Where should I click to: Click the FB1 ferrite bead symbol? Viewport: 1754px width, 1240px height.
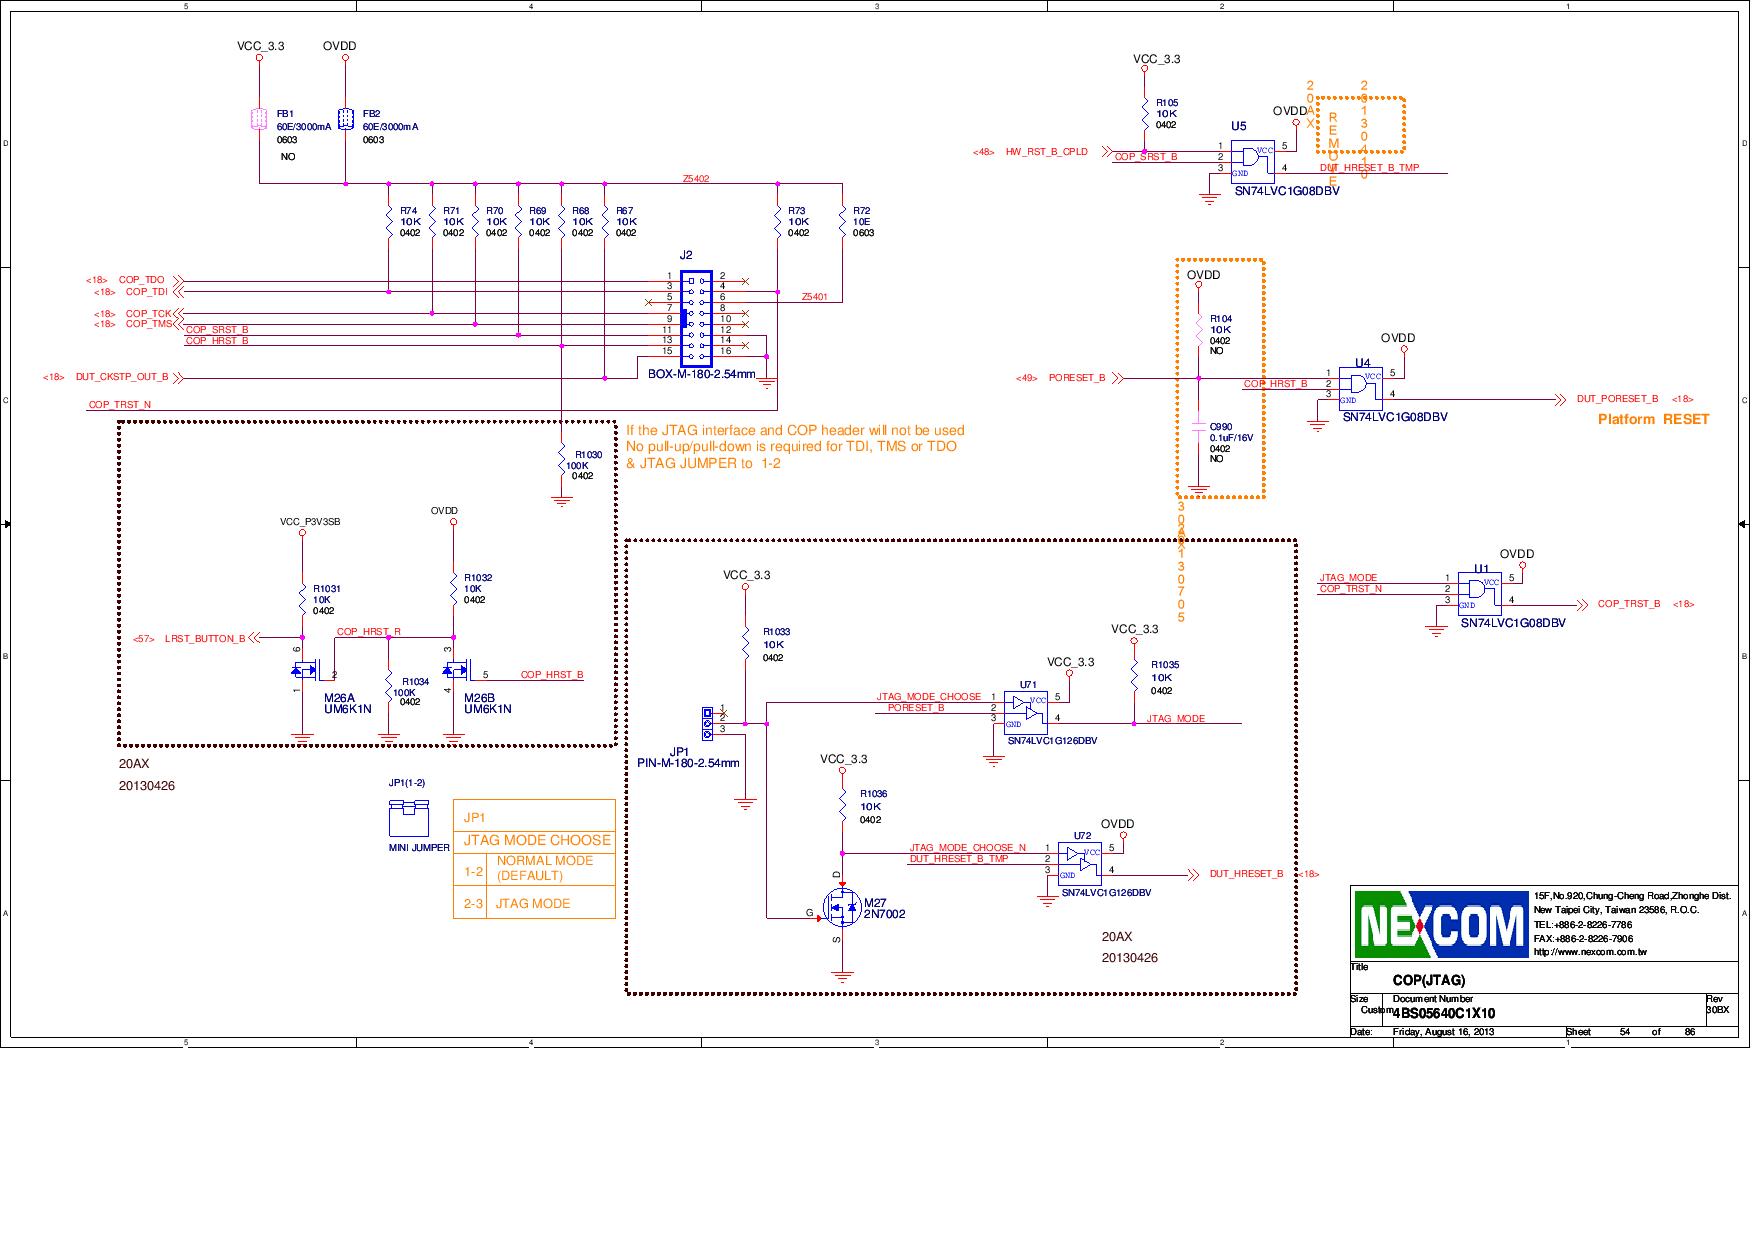[258, 117]
